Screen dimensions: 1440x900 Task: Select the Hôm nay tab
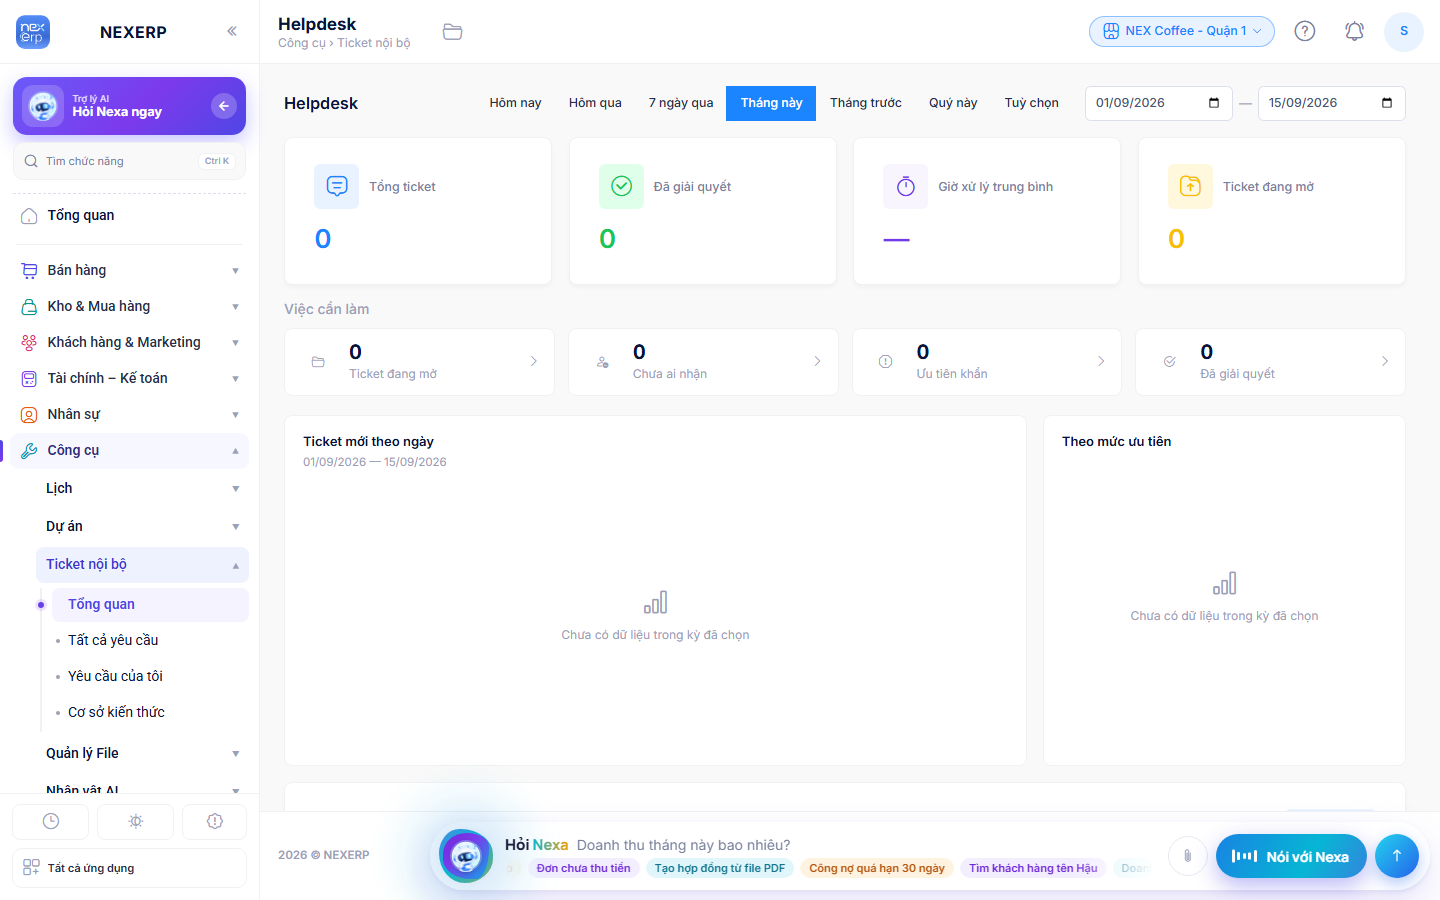(x=515, y=103)
